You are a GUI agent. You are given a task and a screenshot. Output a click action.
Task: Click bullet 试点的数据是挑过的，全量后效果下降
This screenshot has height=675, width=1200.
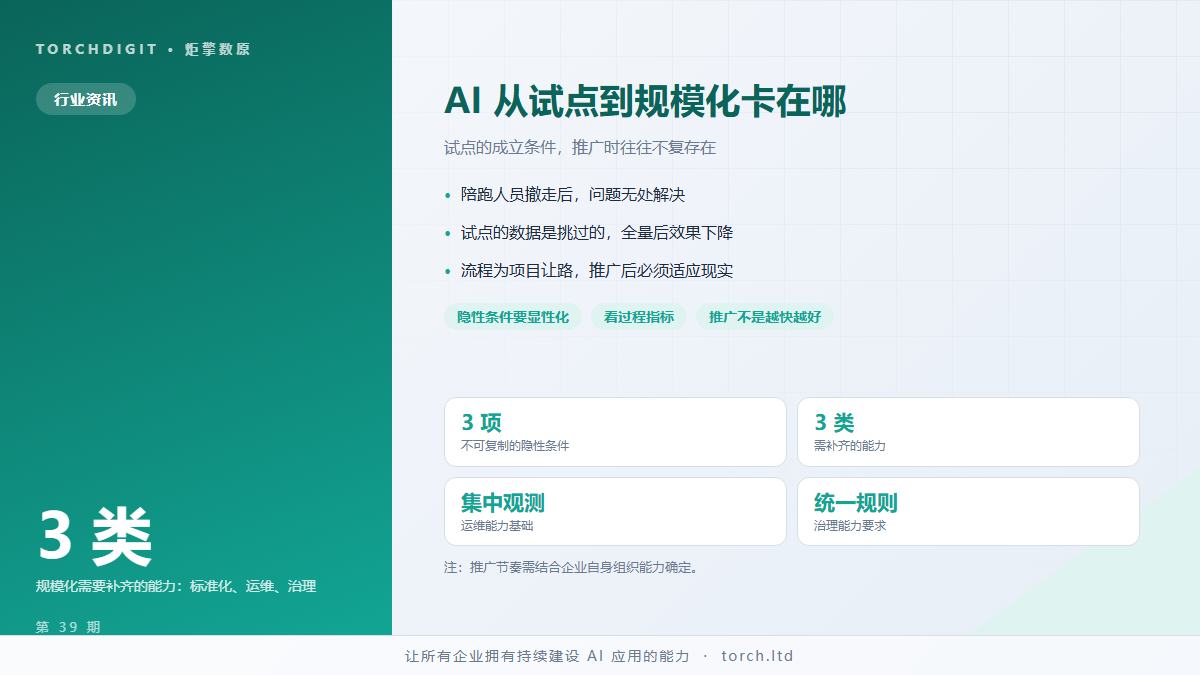[596, 233]
